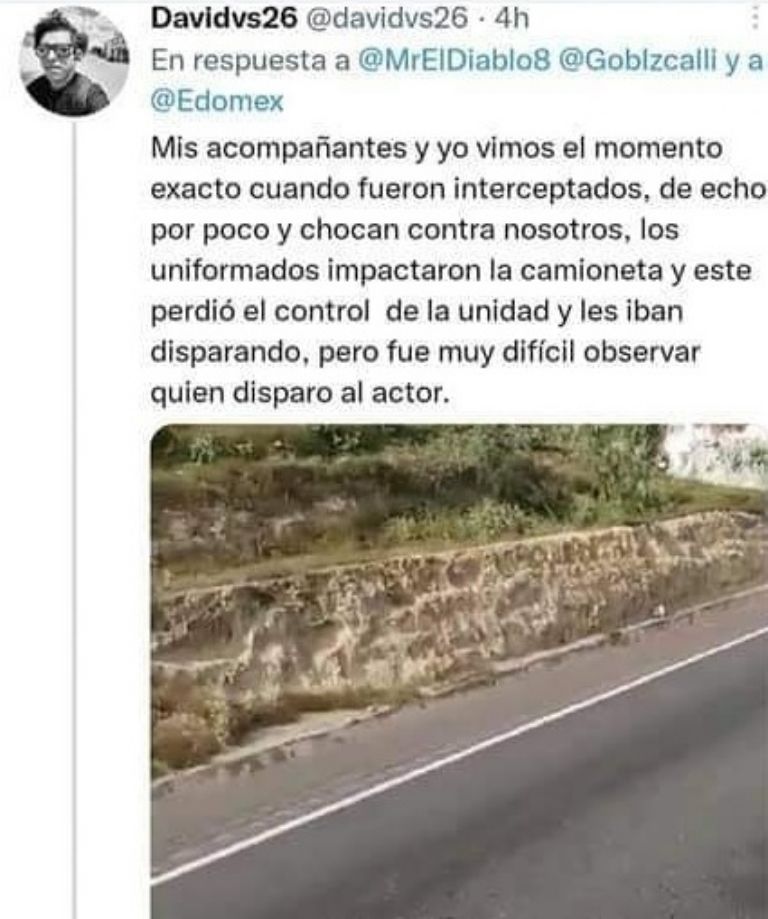This screenshot has width=768, height=919.
Task: Open the @davidvs26 handle link
Action: click(x=387, y=19)
